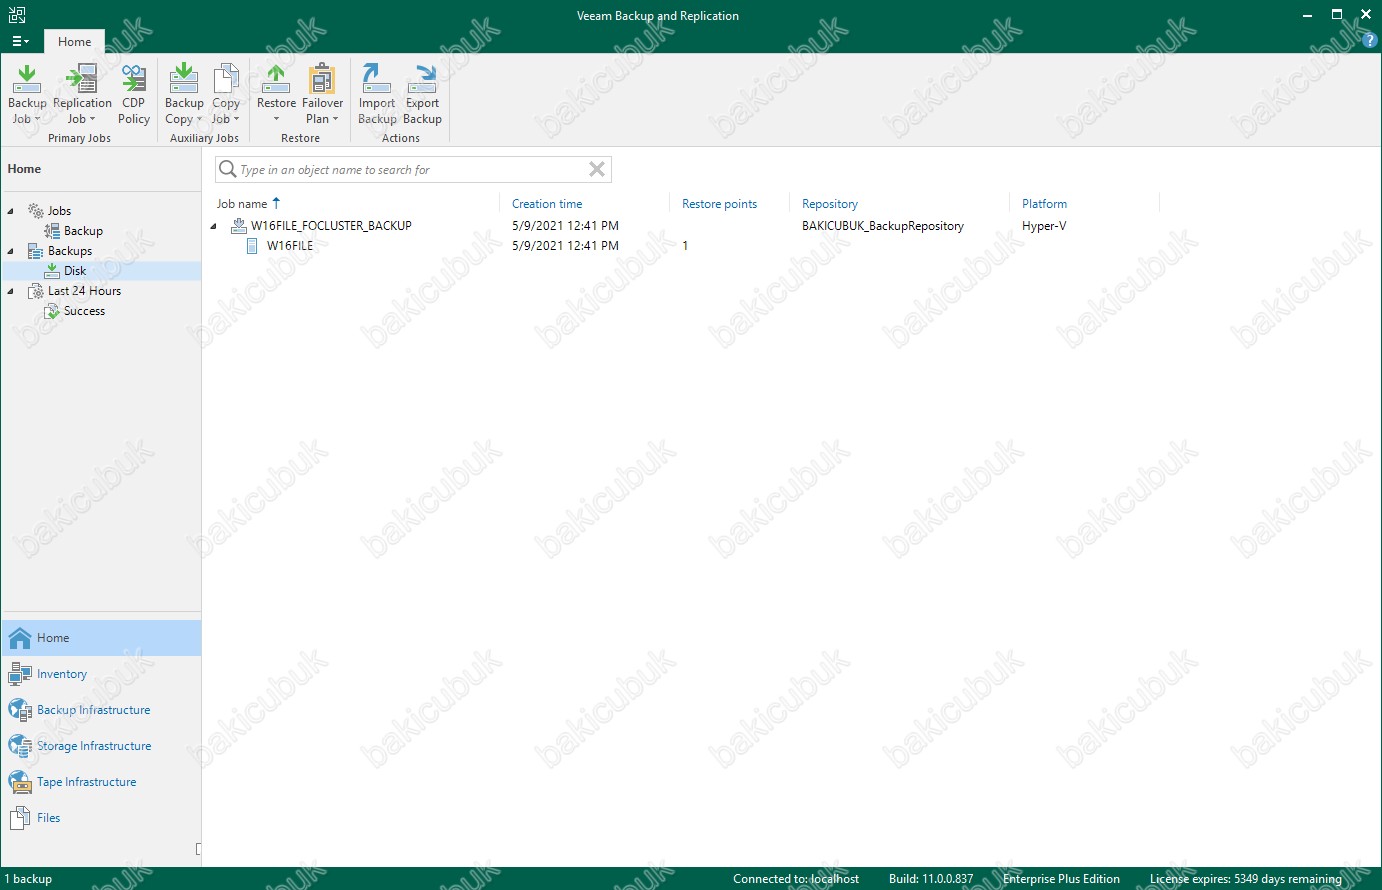Open the main application menu button
Image resolution: width=1382 pixels, height=890 pixels.
tap(20, 41)
